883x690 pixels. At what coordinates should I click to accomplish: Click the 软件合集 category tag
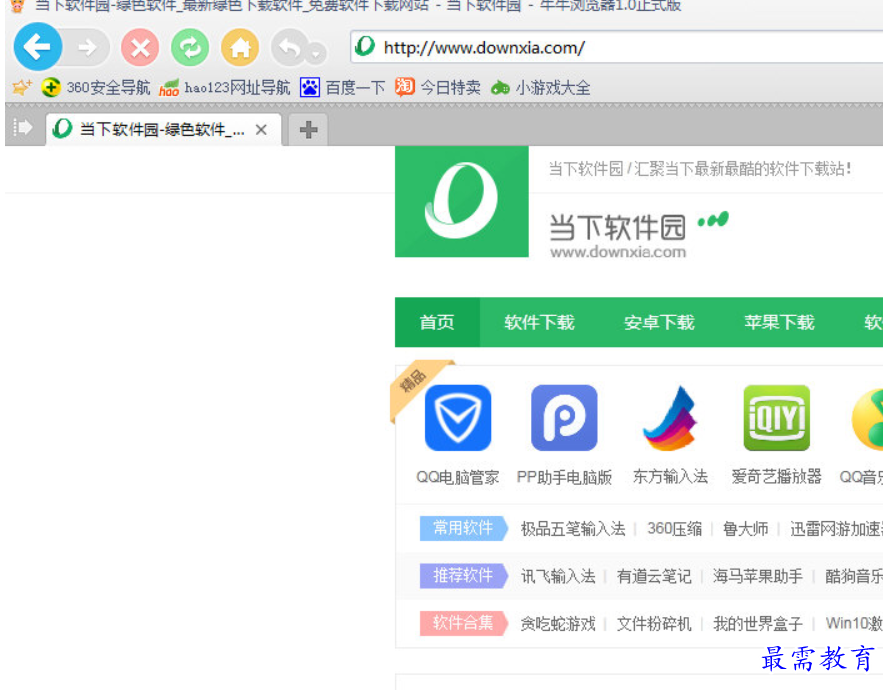coord(463,623)
